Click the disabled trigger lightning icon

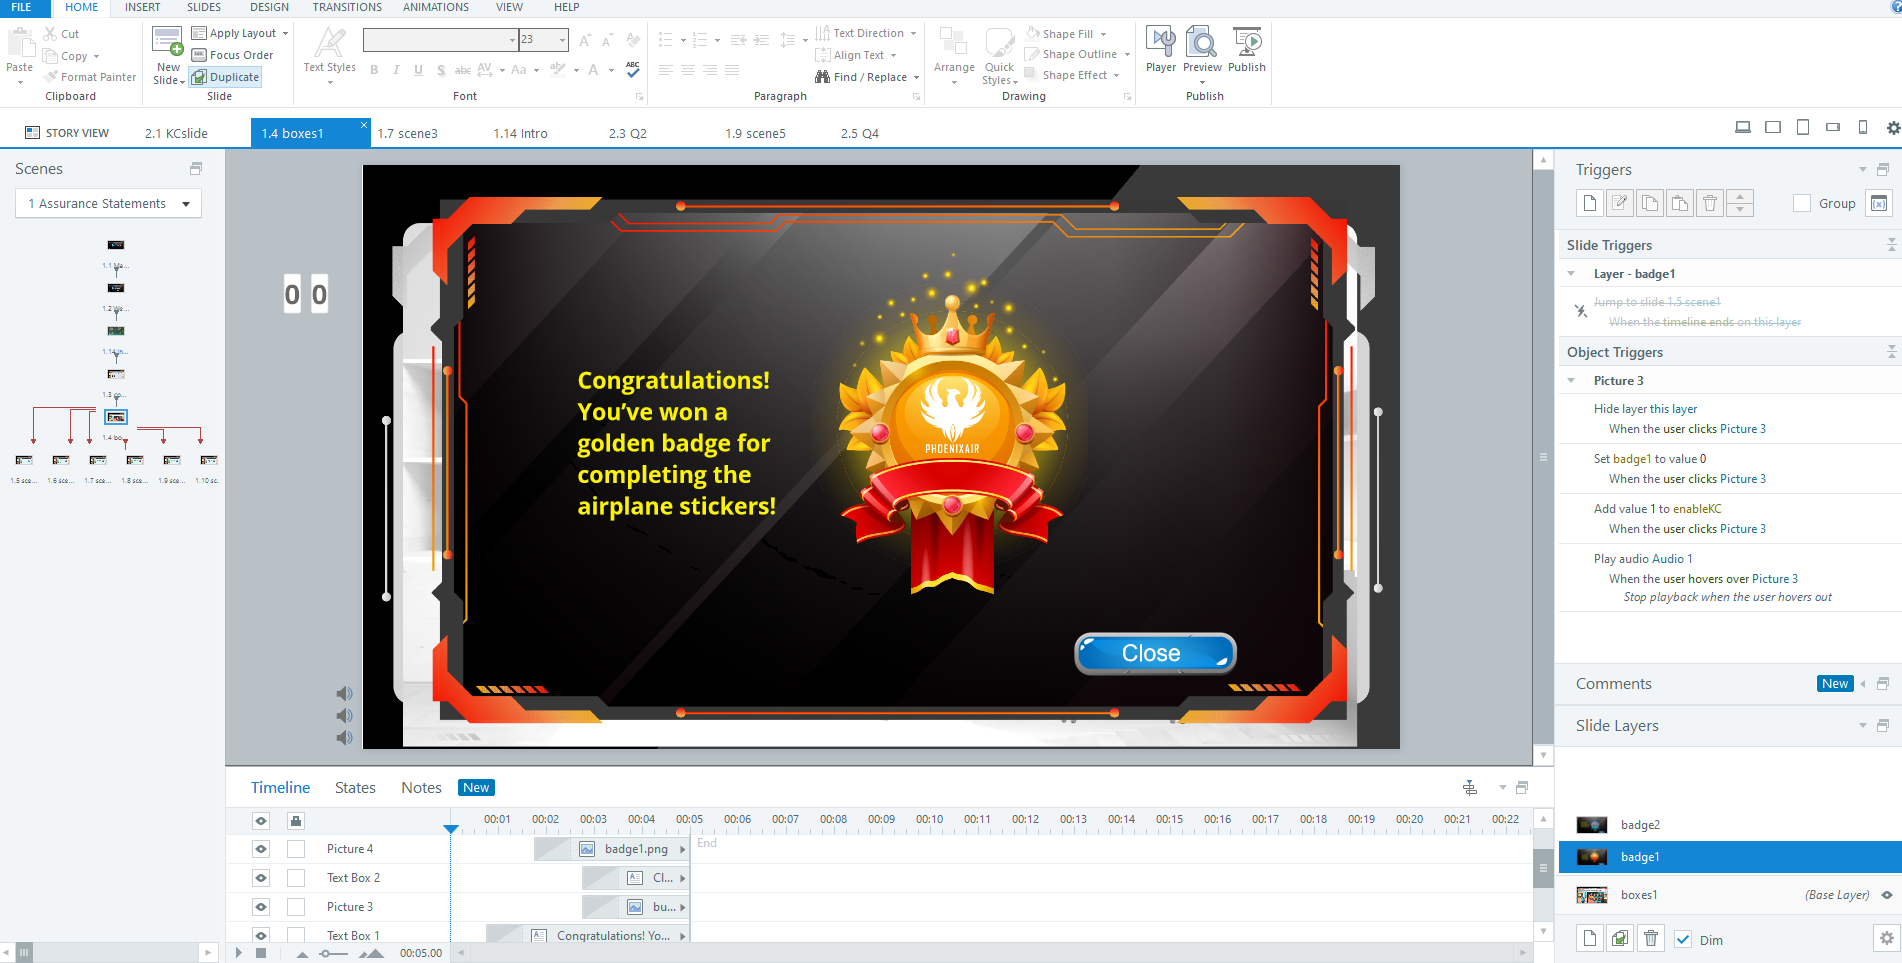pyautogui.click(x=1580, y=311)
